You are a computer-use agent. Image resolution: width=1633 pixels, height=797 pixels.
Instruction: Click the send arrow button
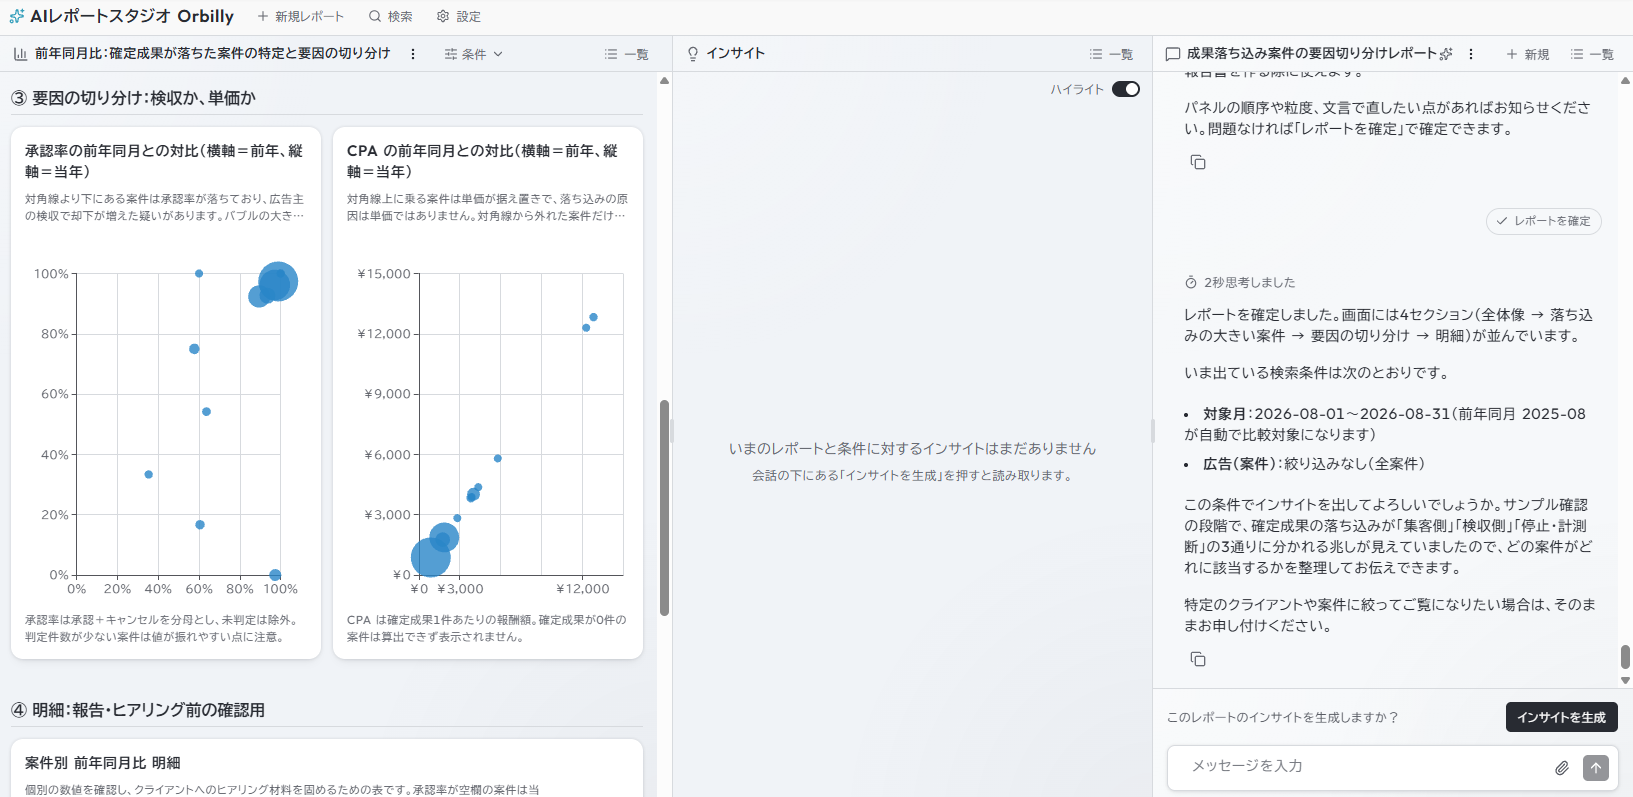tap(1596, 768)
